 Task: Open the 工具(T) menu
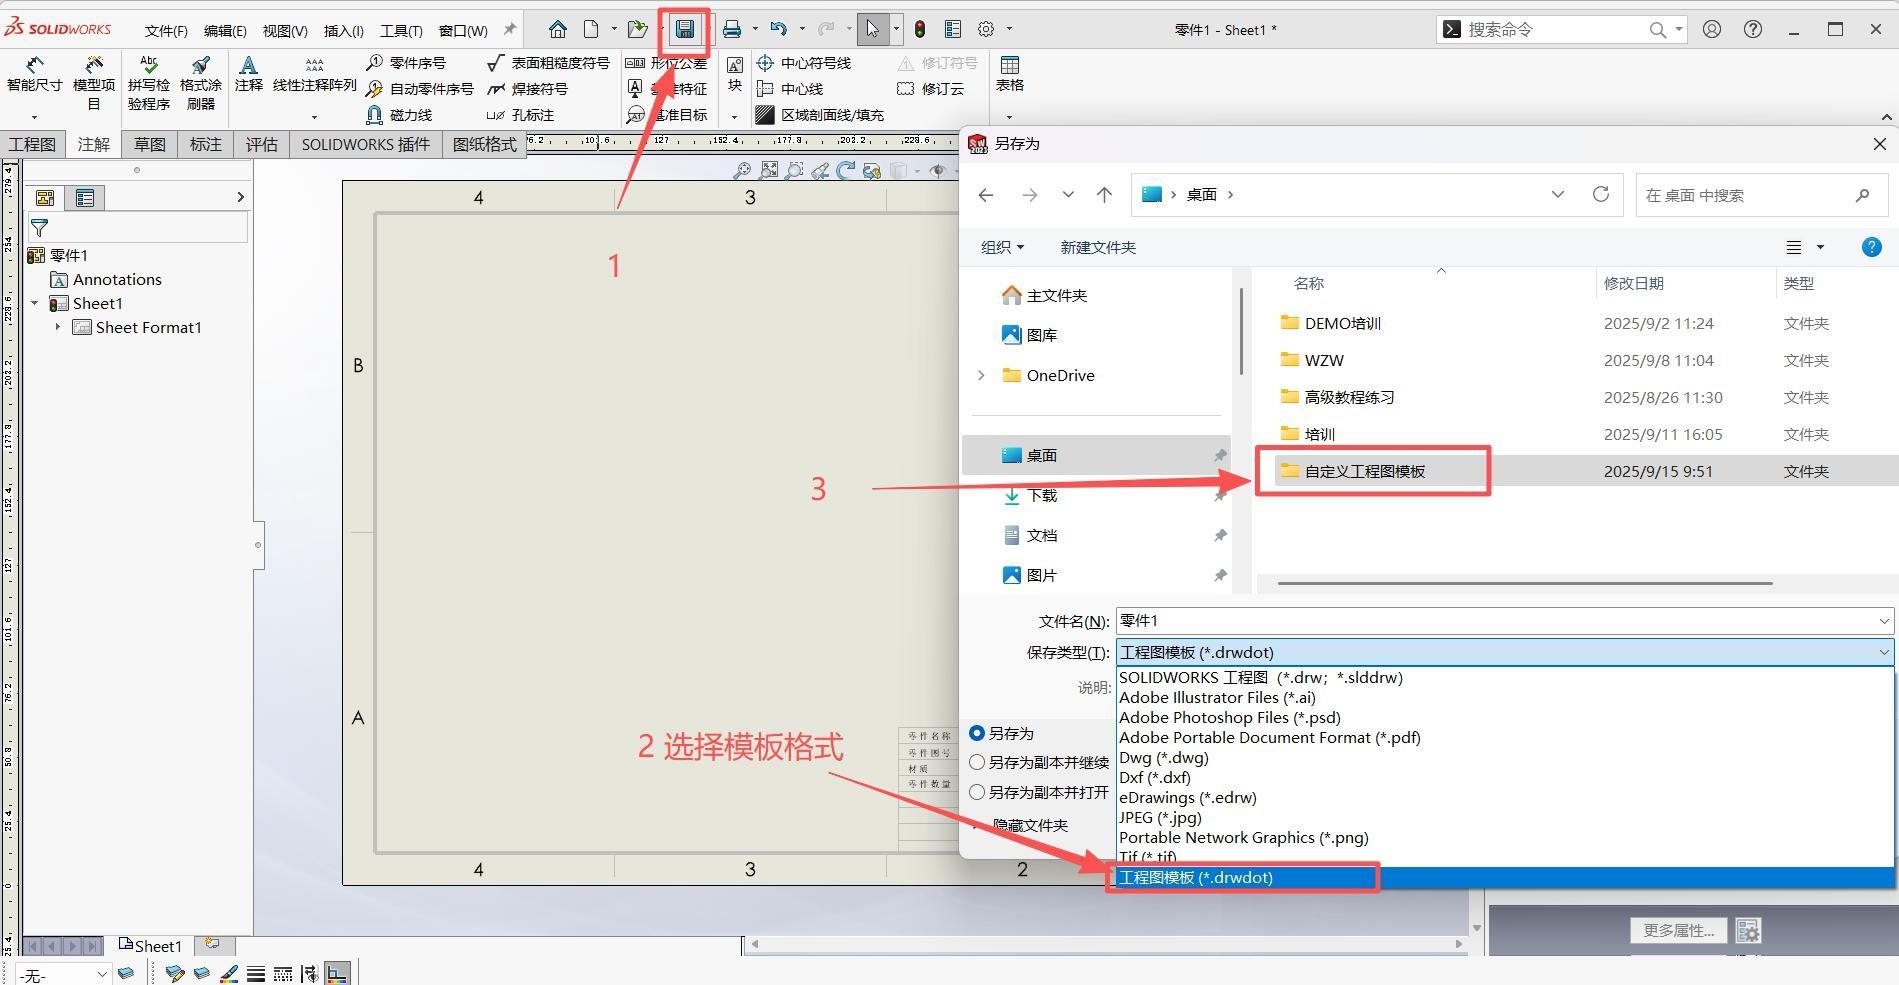tap(401, 30)
